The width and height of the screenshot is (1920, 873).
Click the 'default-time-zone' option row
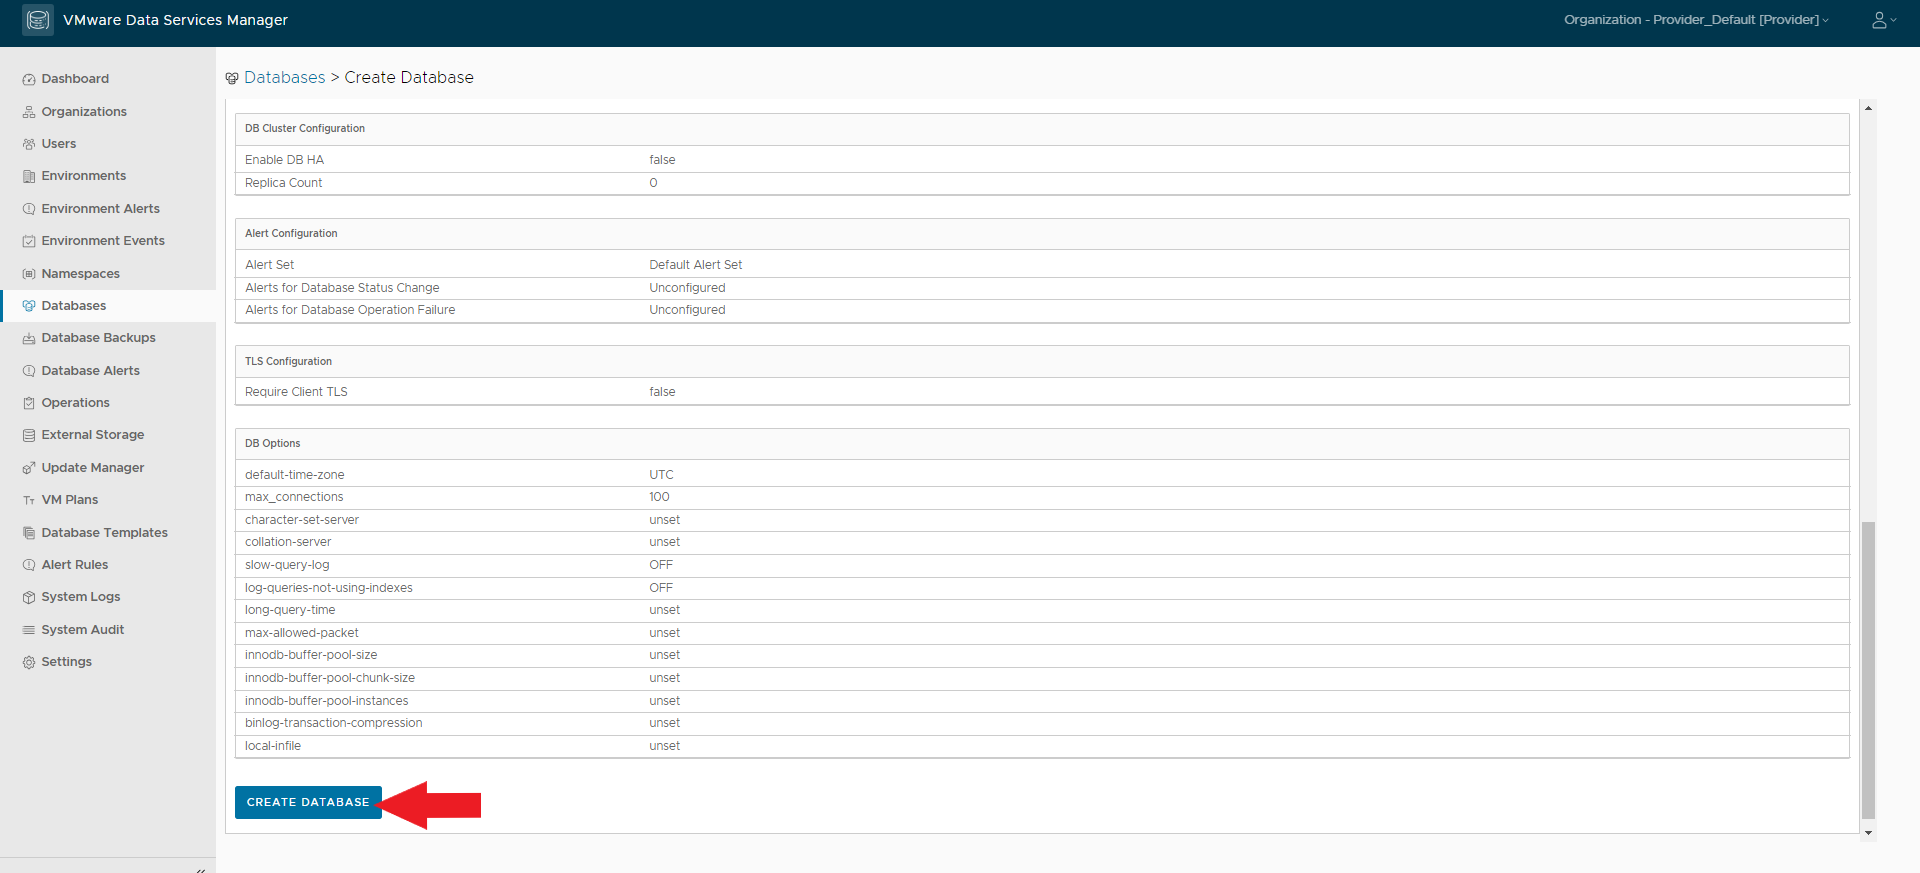click(1042, 475)
